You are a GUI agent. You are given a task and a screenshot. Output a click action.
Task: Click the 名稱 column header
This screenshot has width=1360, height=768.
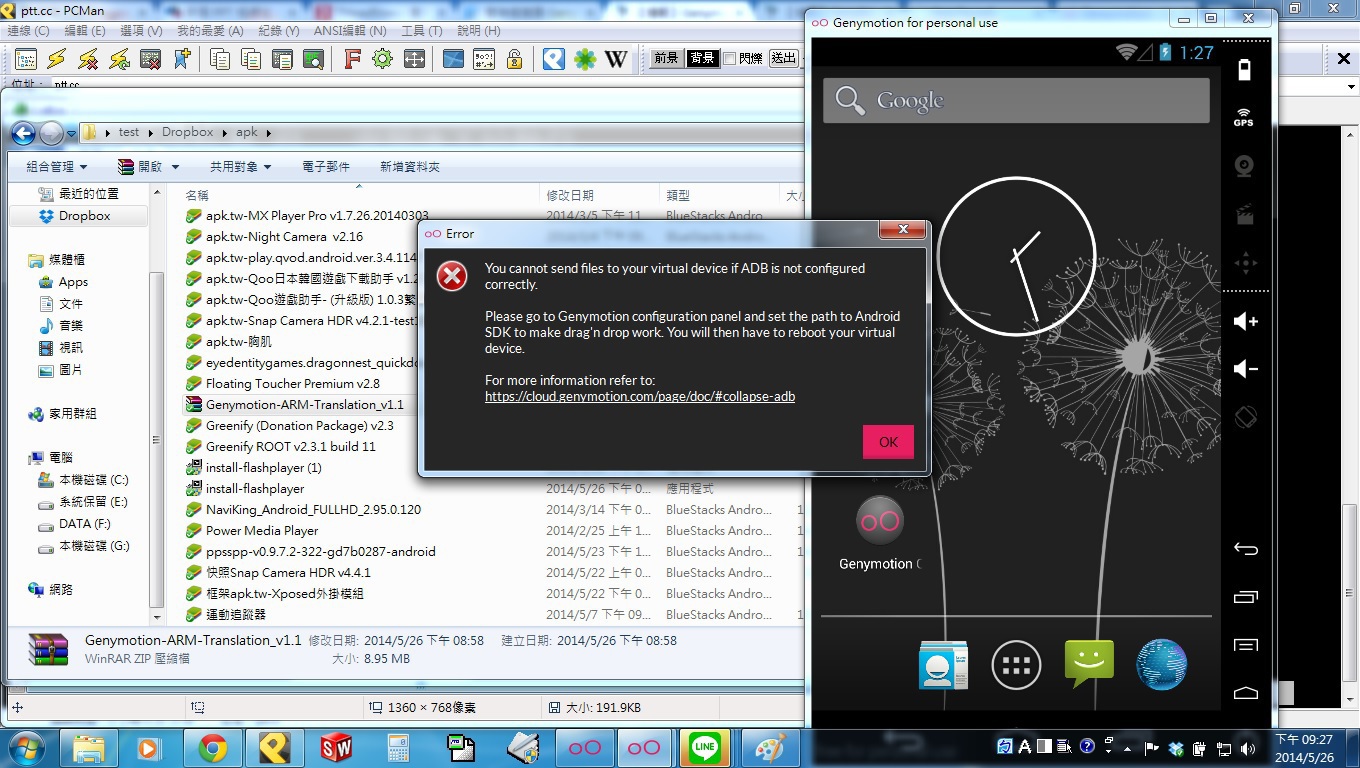tap(197, 195)
